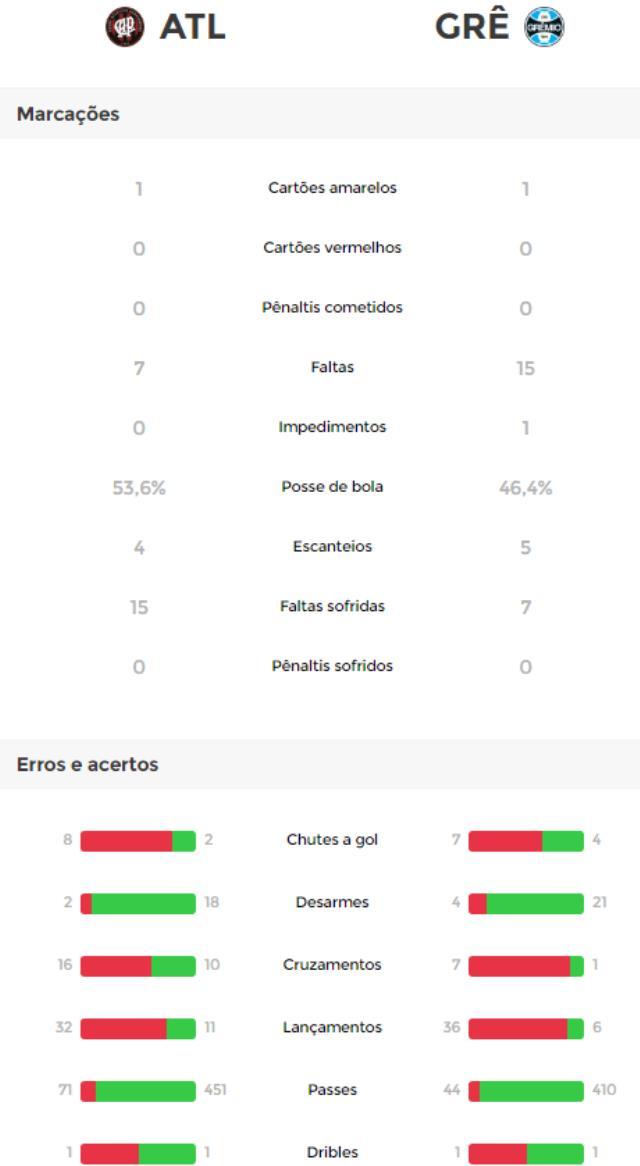The image size is (640, 1166).
Task: Click the Cartões amarelos label
Action: pyautogui.click(x=332, y=188)
